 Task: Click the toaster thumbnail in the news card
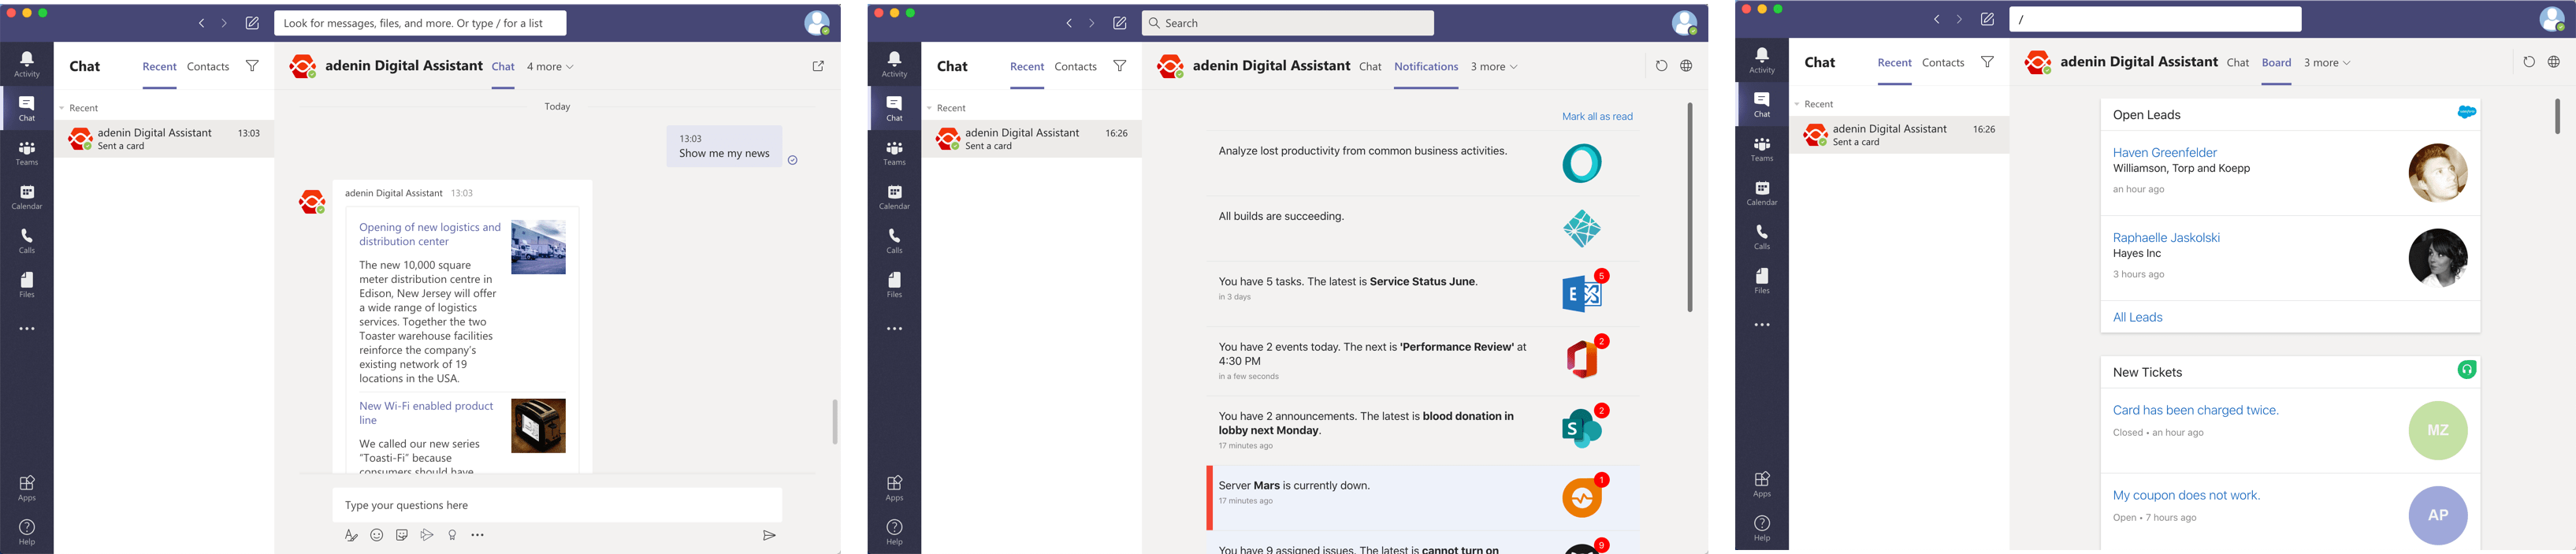pyautogui.click(x=538, y=426)
